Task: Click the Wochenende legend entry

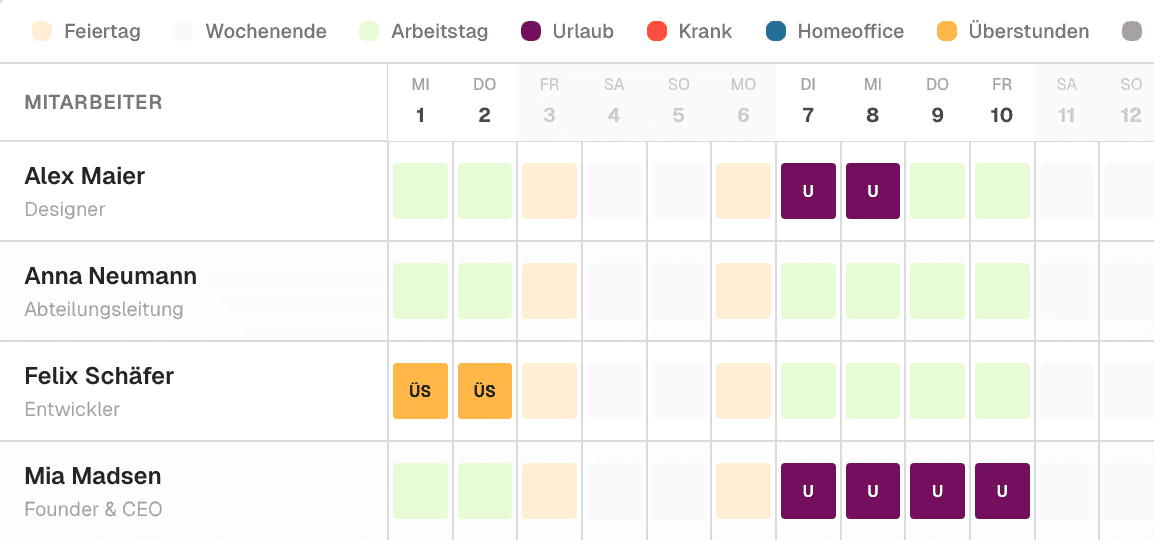Action: 249,32
